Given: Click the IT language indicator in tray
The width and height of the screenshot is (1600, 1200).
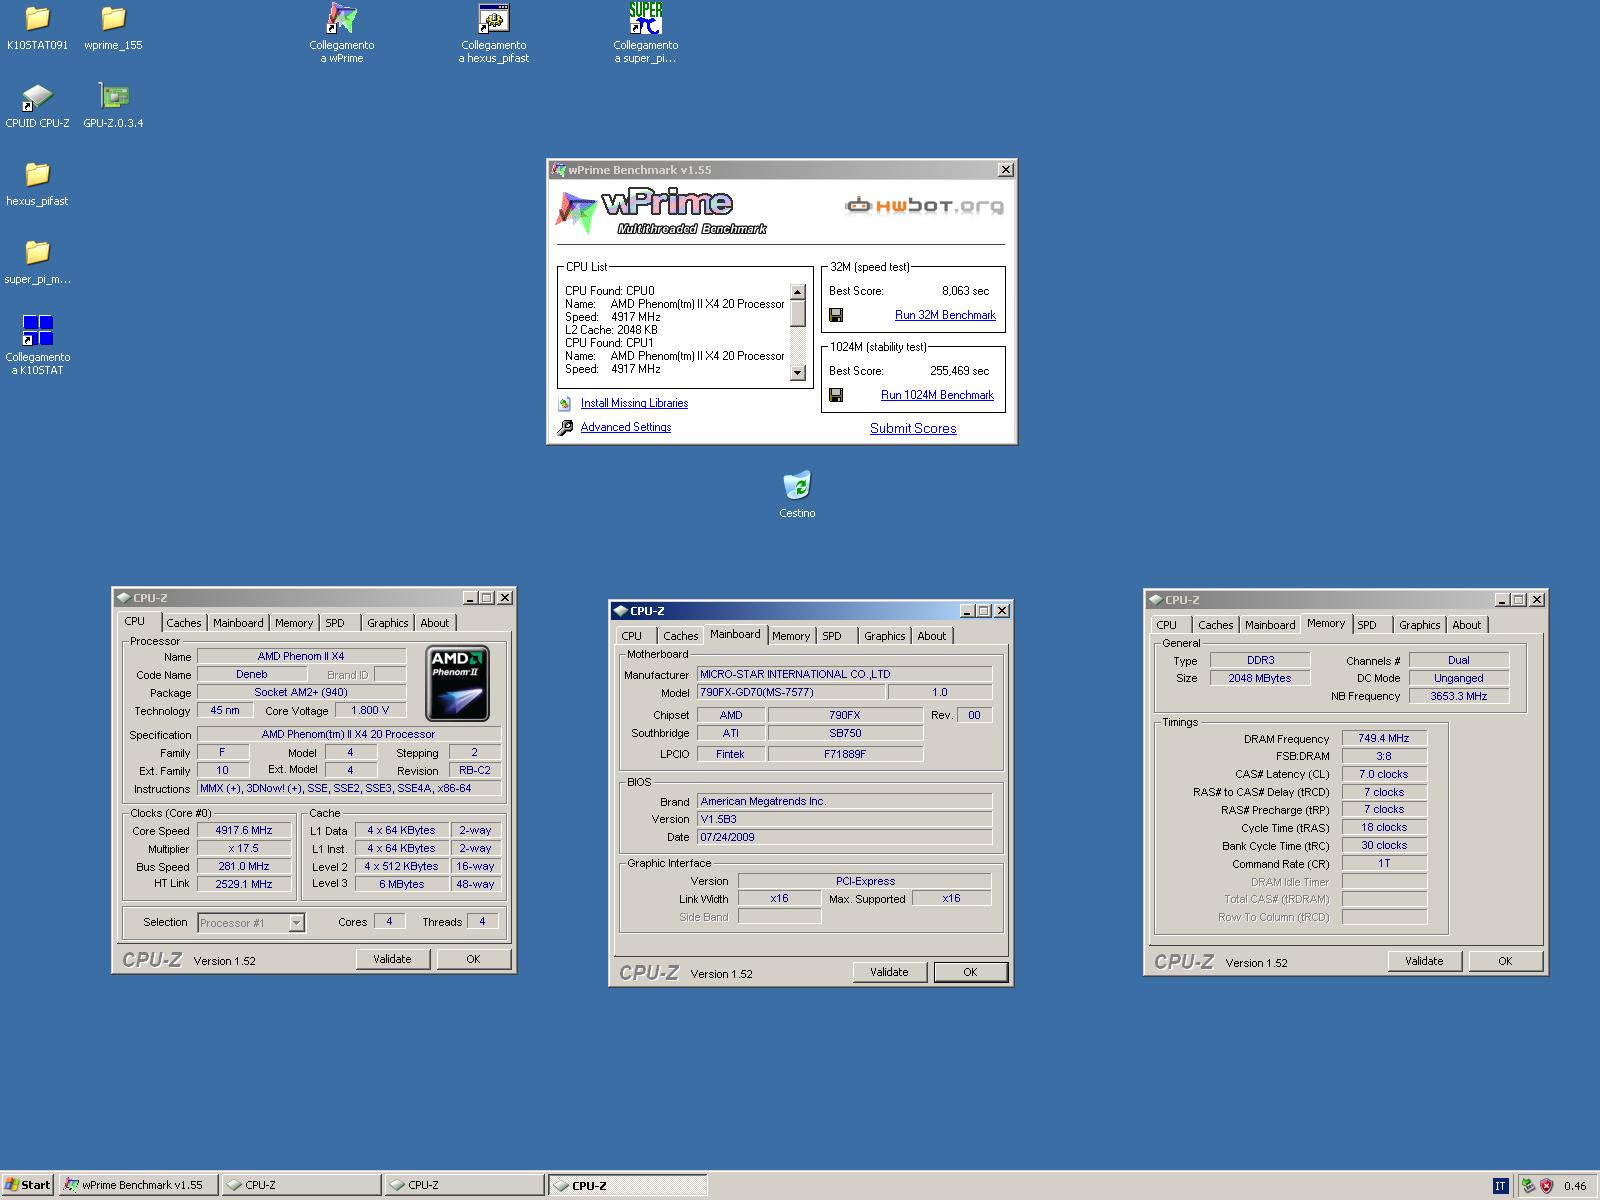Looking at the screenshot, I should click(x=1500, y=1186).
